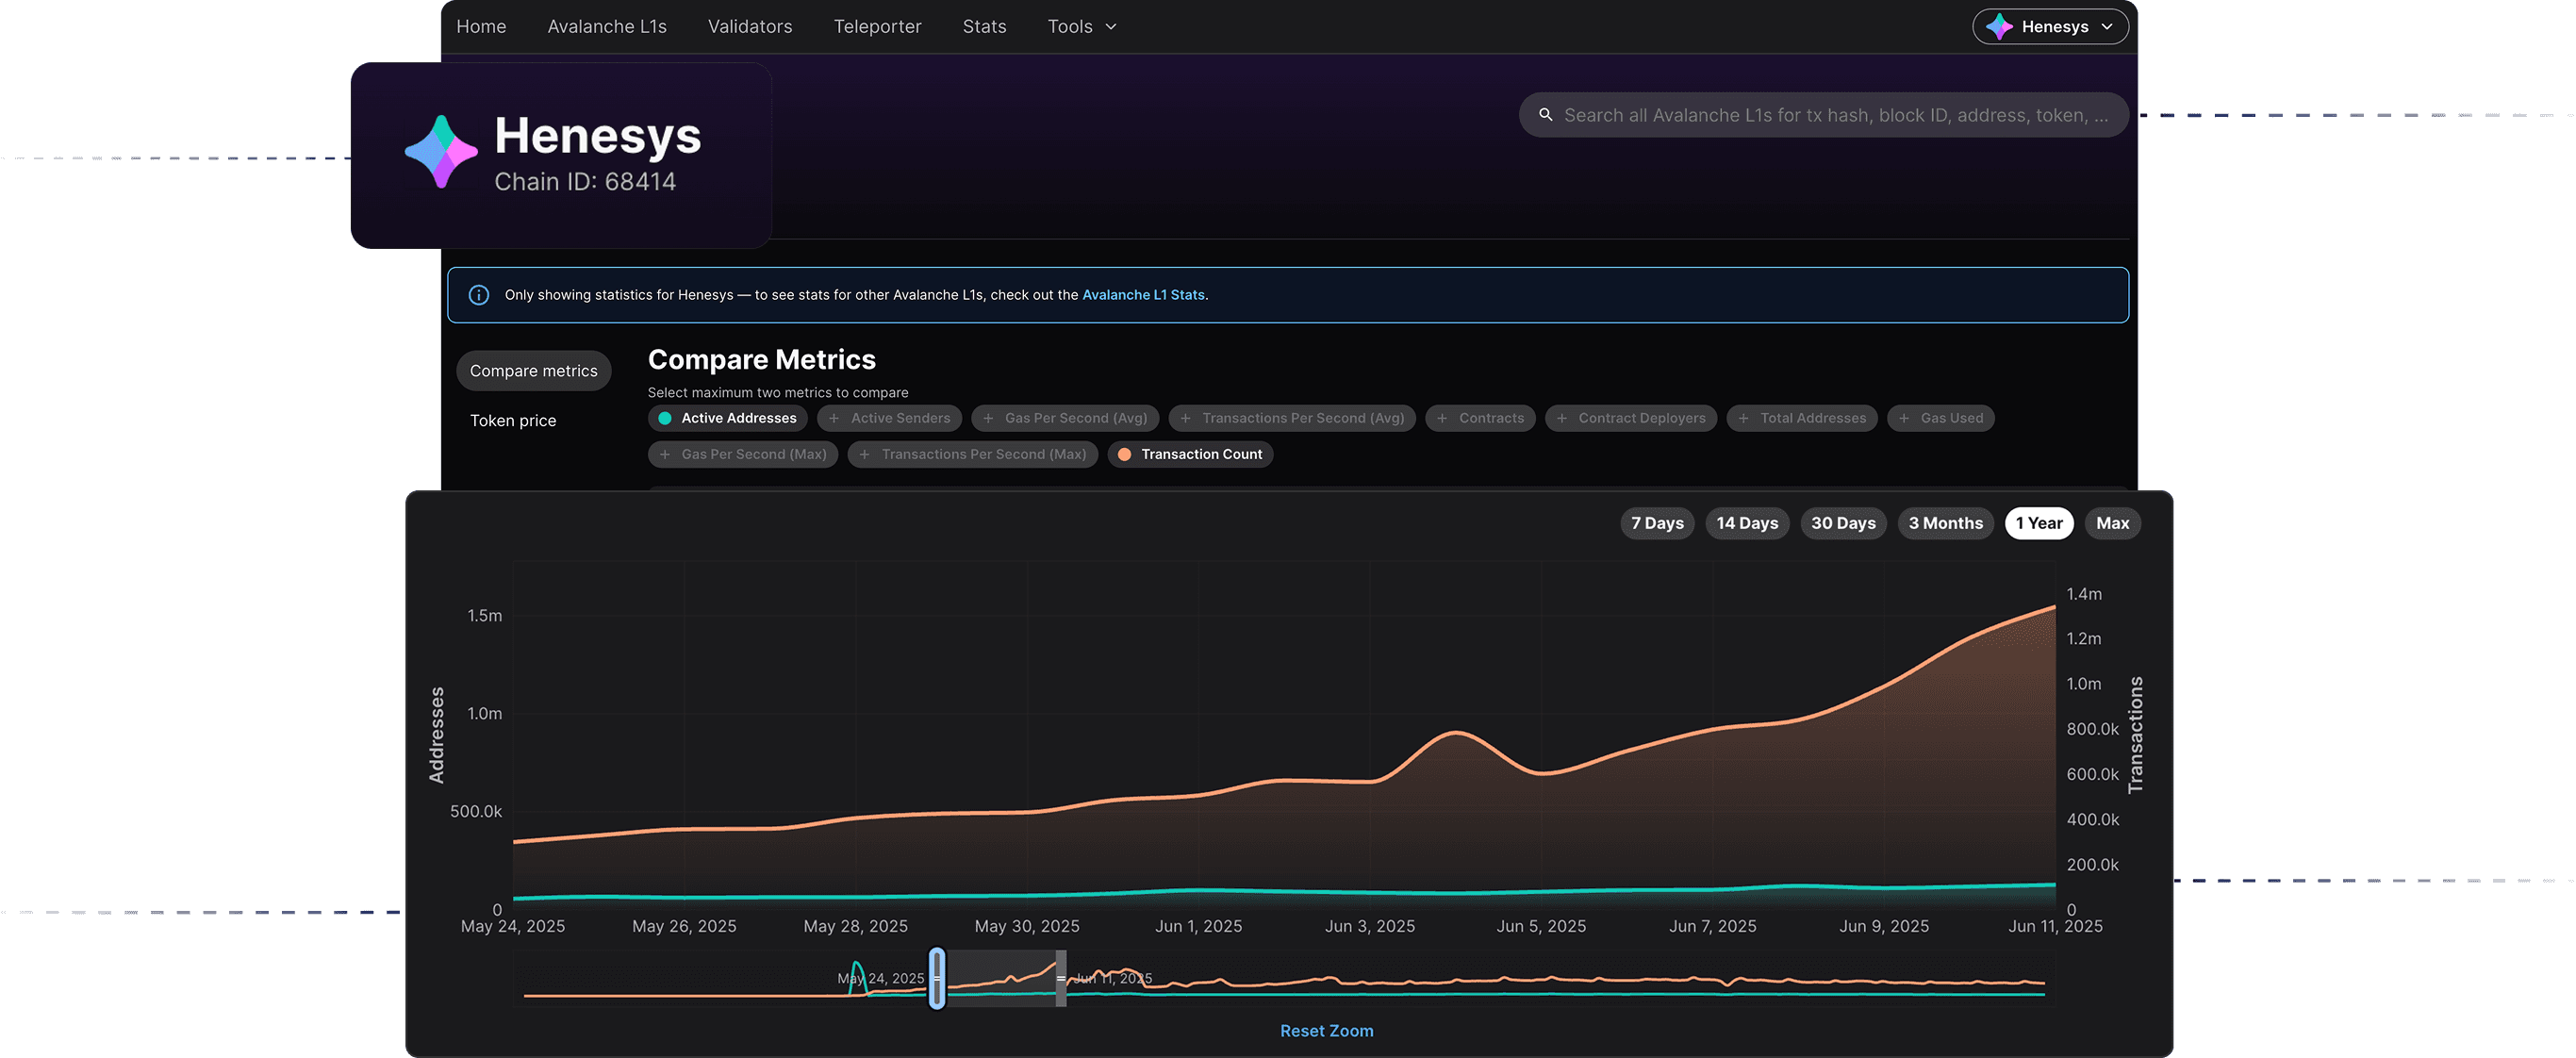Switch to Token price section
Image resolution: width=2576 pixels, height=1058 pixels.
pos(513,421)
